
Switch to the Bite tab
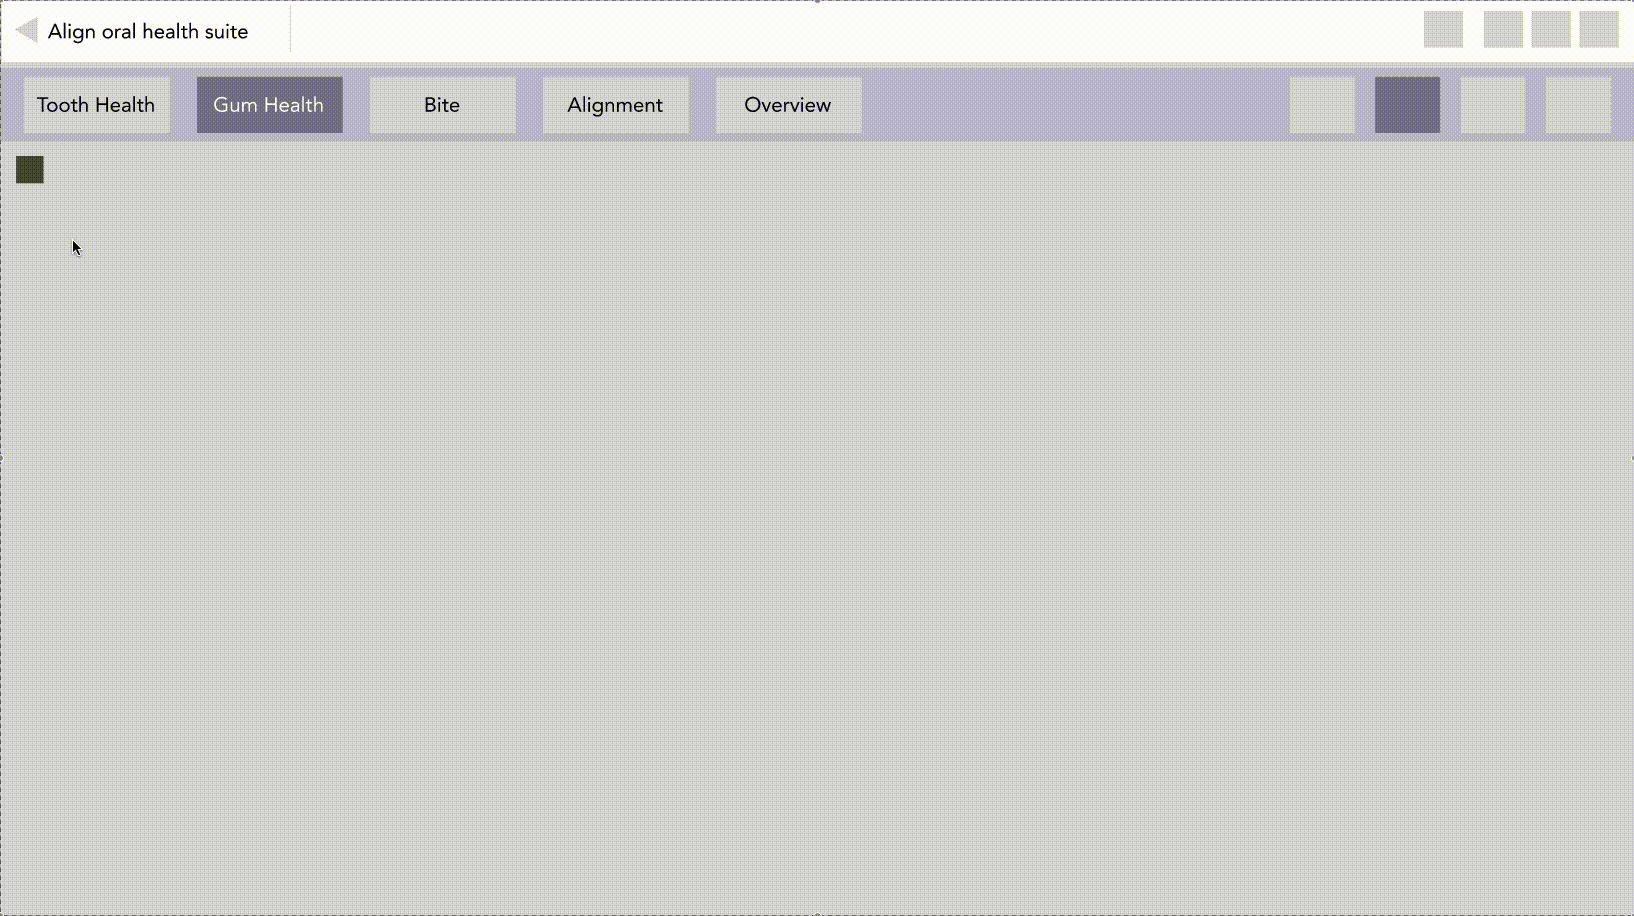[443, 105]
